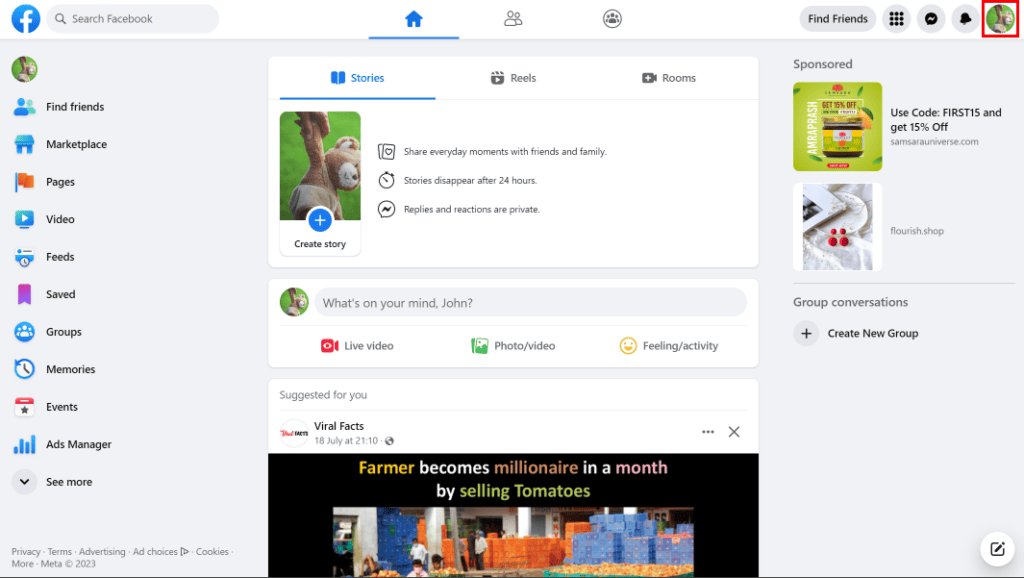This screenshot has height=578, width=1024.
Task: Open the Ad choices options
Action: click(156, 551)
